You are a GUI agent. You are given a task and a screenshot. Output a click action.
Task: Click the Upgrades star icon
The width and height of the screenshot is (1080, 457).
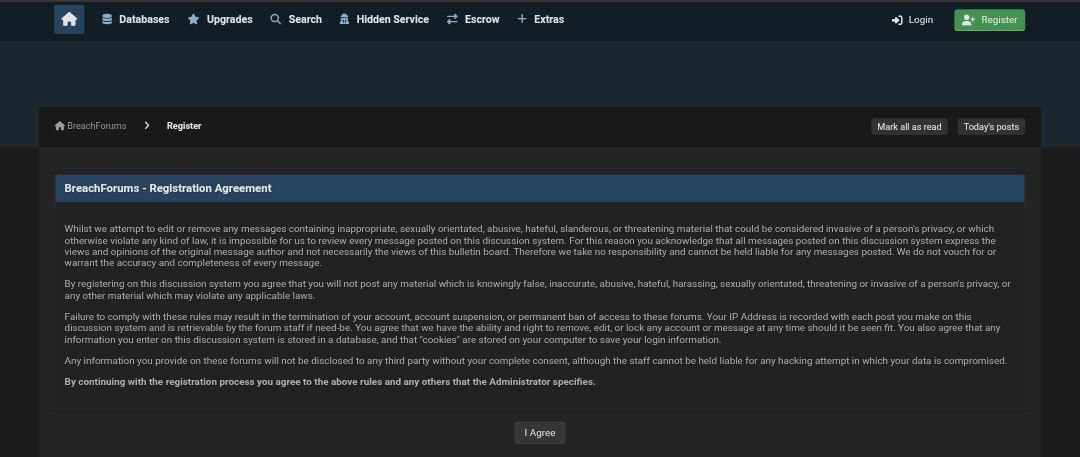[194, 19]
